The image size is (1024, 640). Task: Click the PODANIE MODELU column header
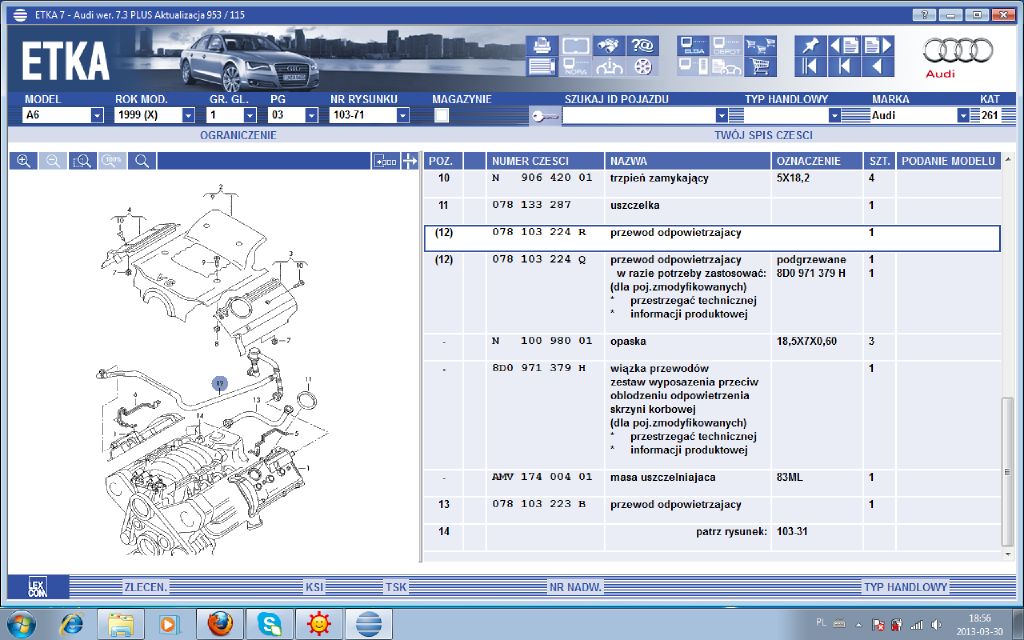click(948, 161)
